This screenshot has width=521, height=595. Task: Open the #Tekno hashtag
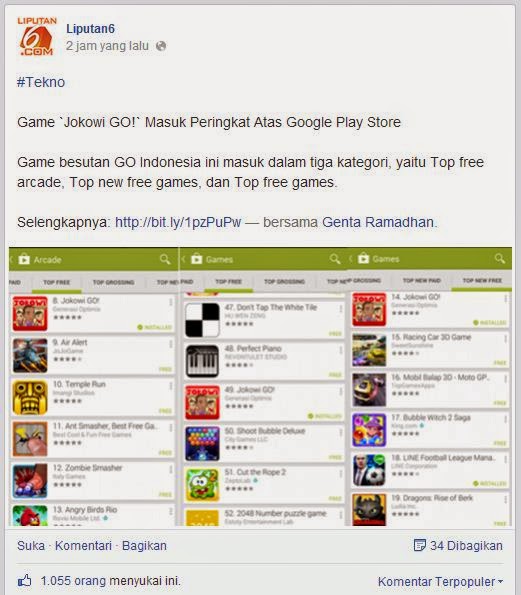point(41,82)
